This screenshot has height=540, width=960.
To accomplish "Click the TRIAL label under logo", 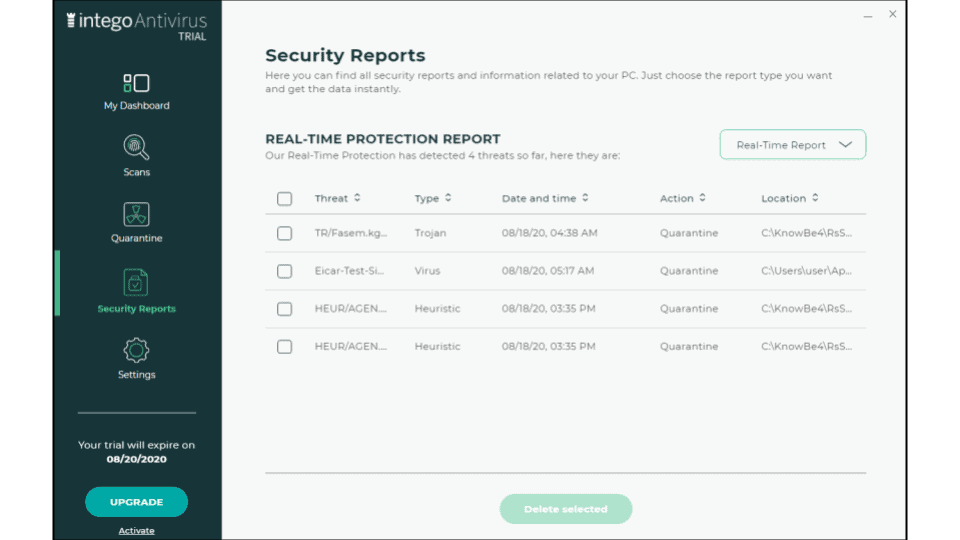I will (x=192, y=37).
